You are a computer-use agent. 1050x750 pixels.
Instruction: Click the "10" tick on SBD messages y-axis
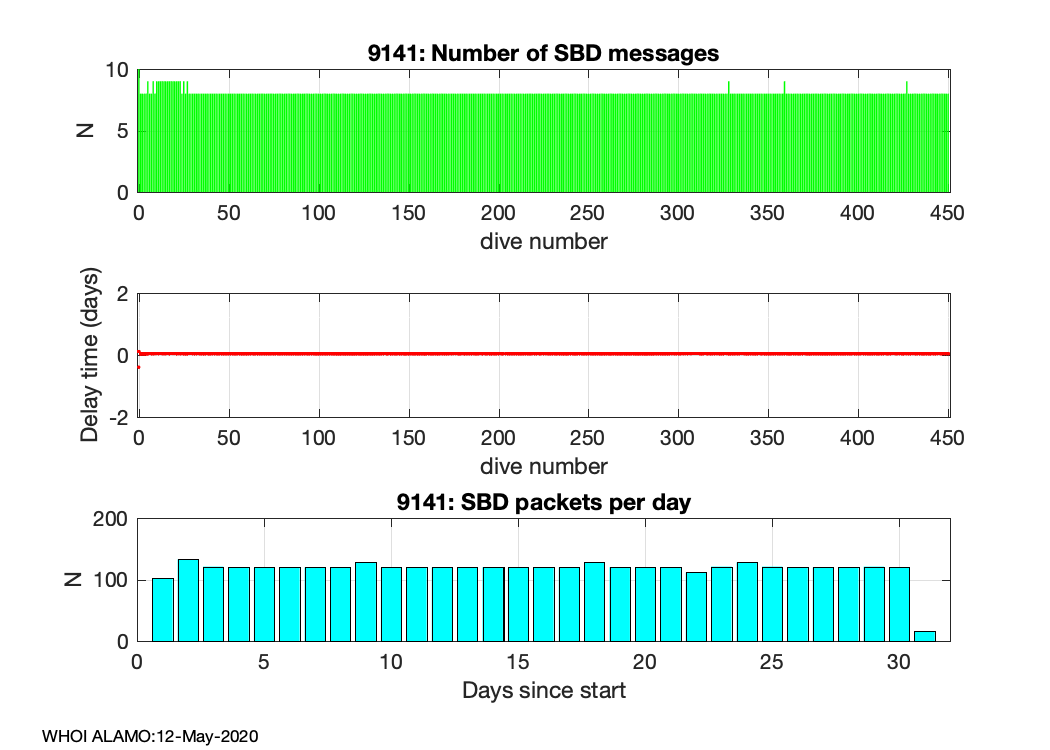117,70
